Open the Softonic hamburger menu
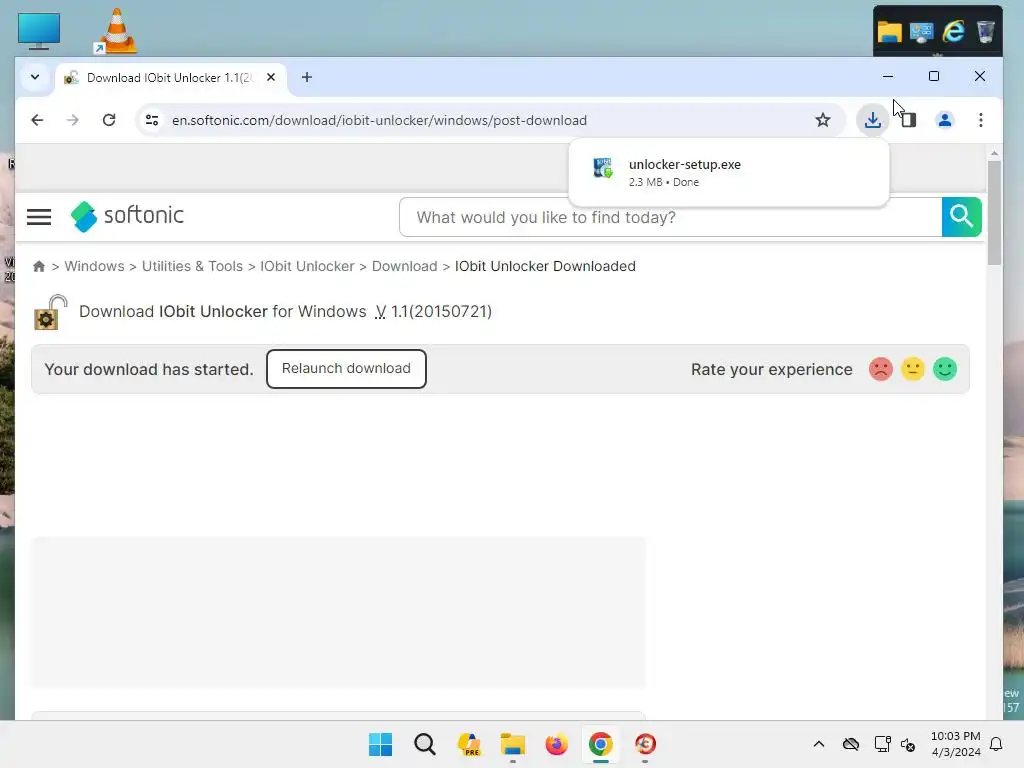The height and width of the screenshot is (768, 1024). point(39,217)
